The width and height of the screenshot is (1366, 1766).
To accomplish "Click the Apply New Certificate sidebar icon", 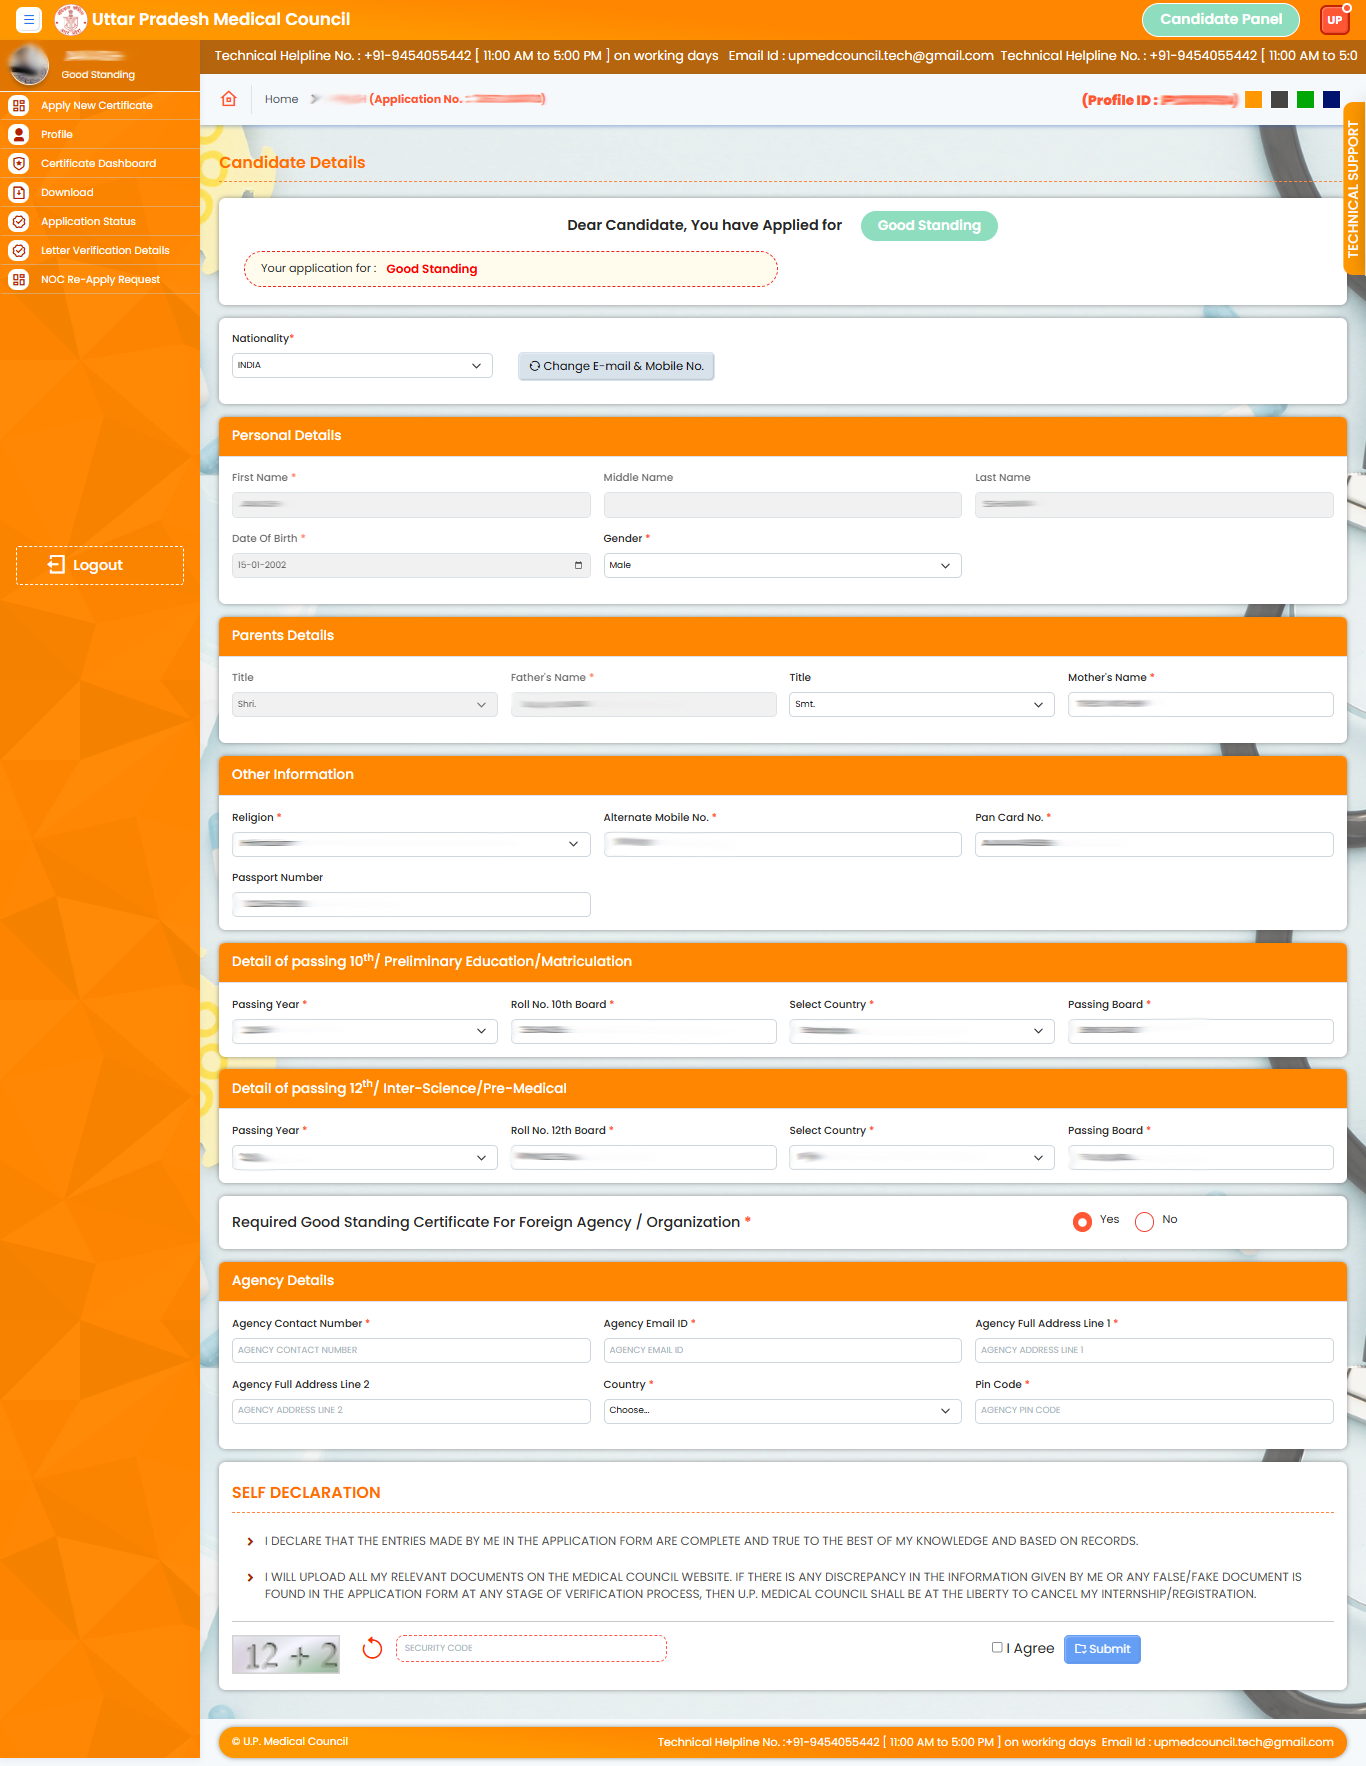I will [19, 105].
